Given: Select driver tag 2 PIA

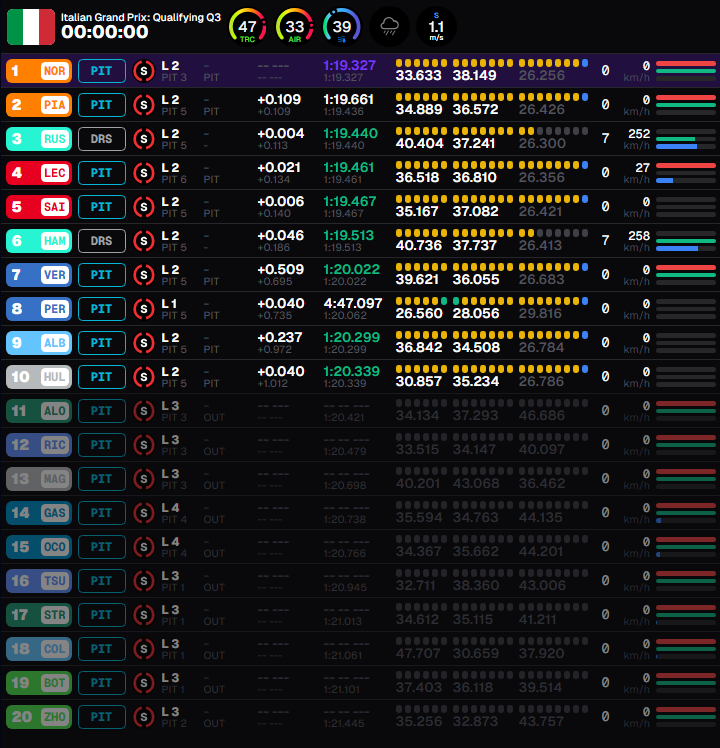Looking at the screenshot, I should point(39,105).
